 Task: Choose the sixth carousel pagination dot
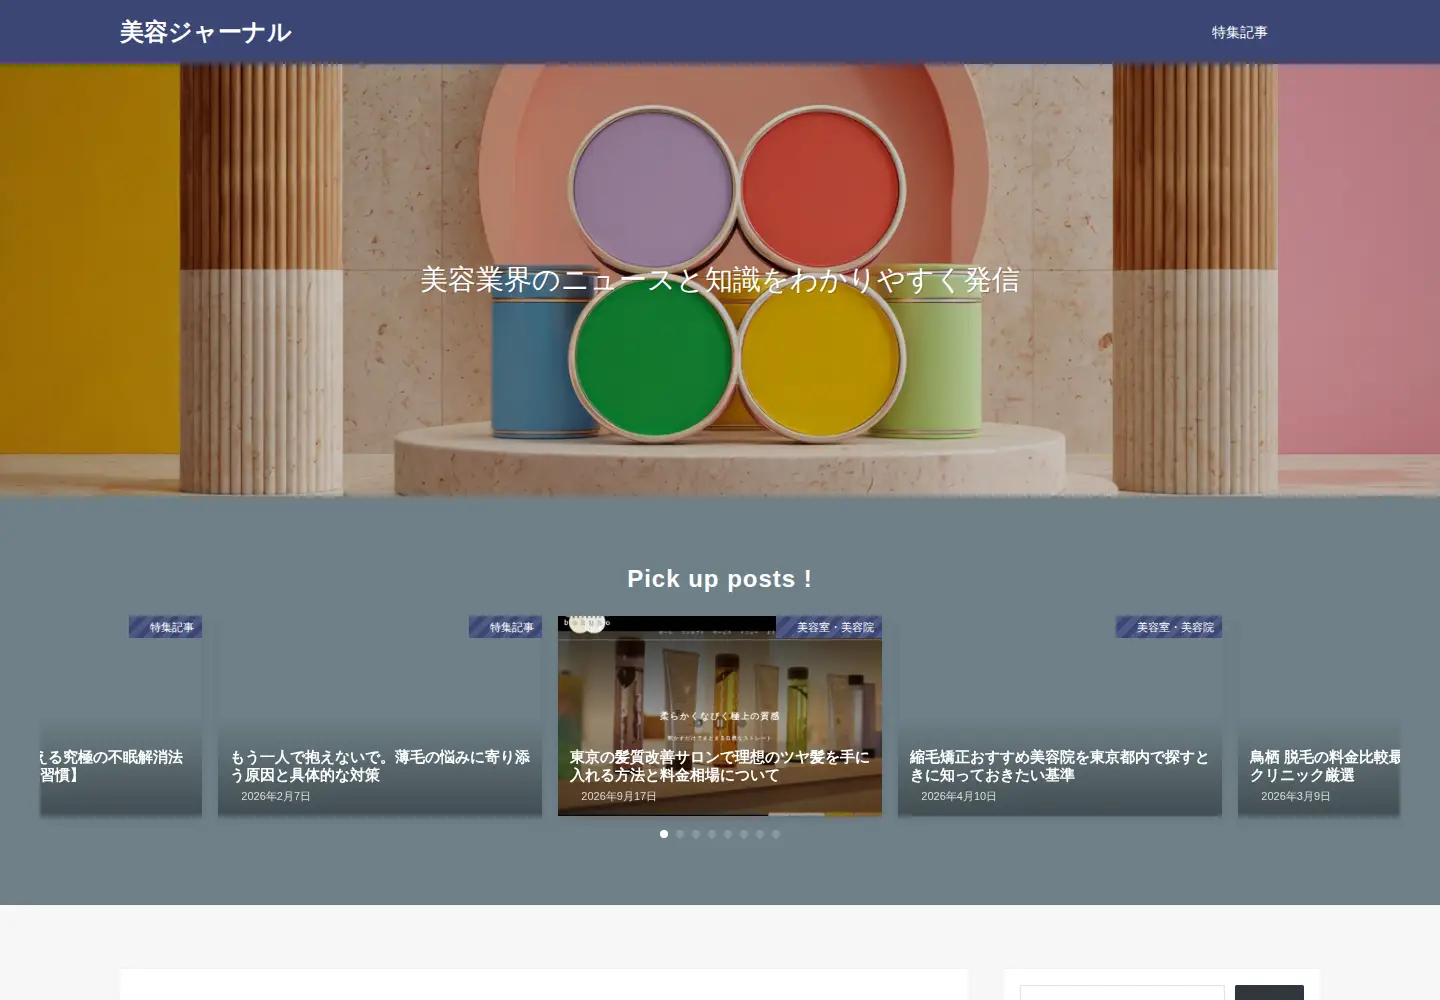tap(744, 834)
